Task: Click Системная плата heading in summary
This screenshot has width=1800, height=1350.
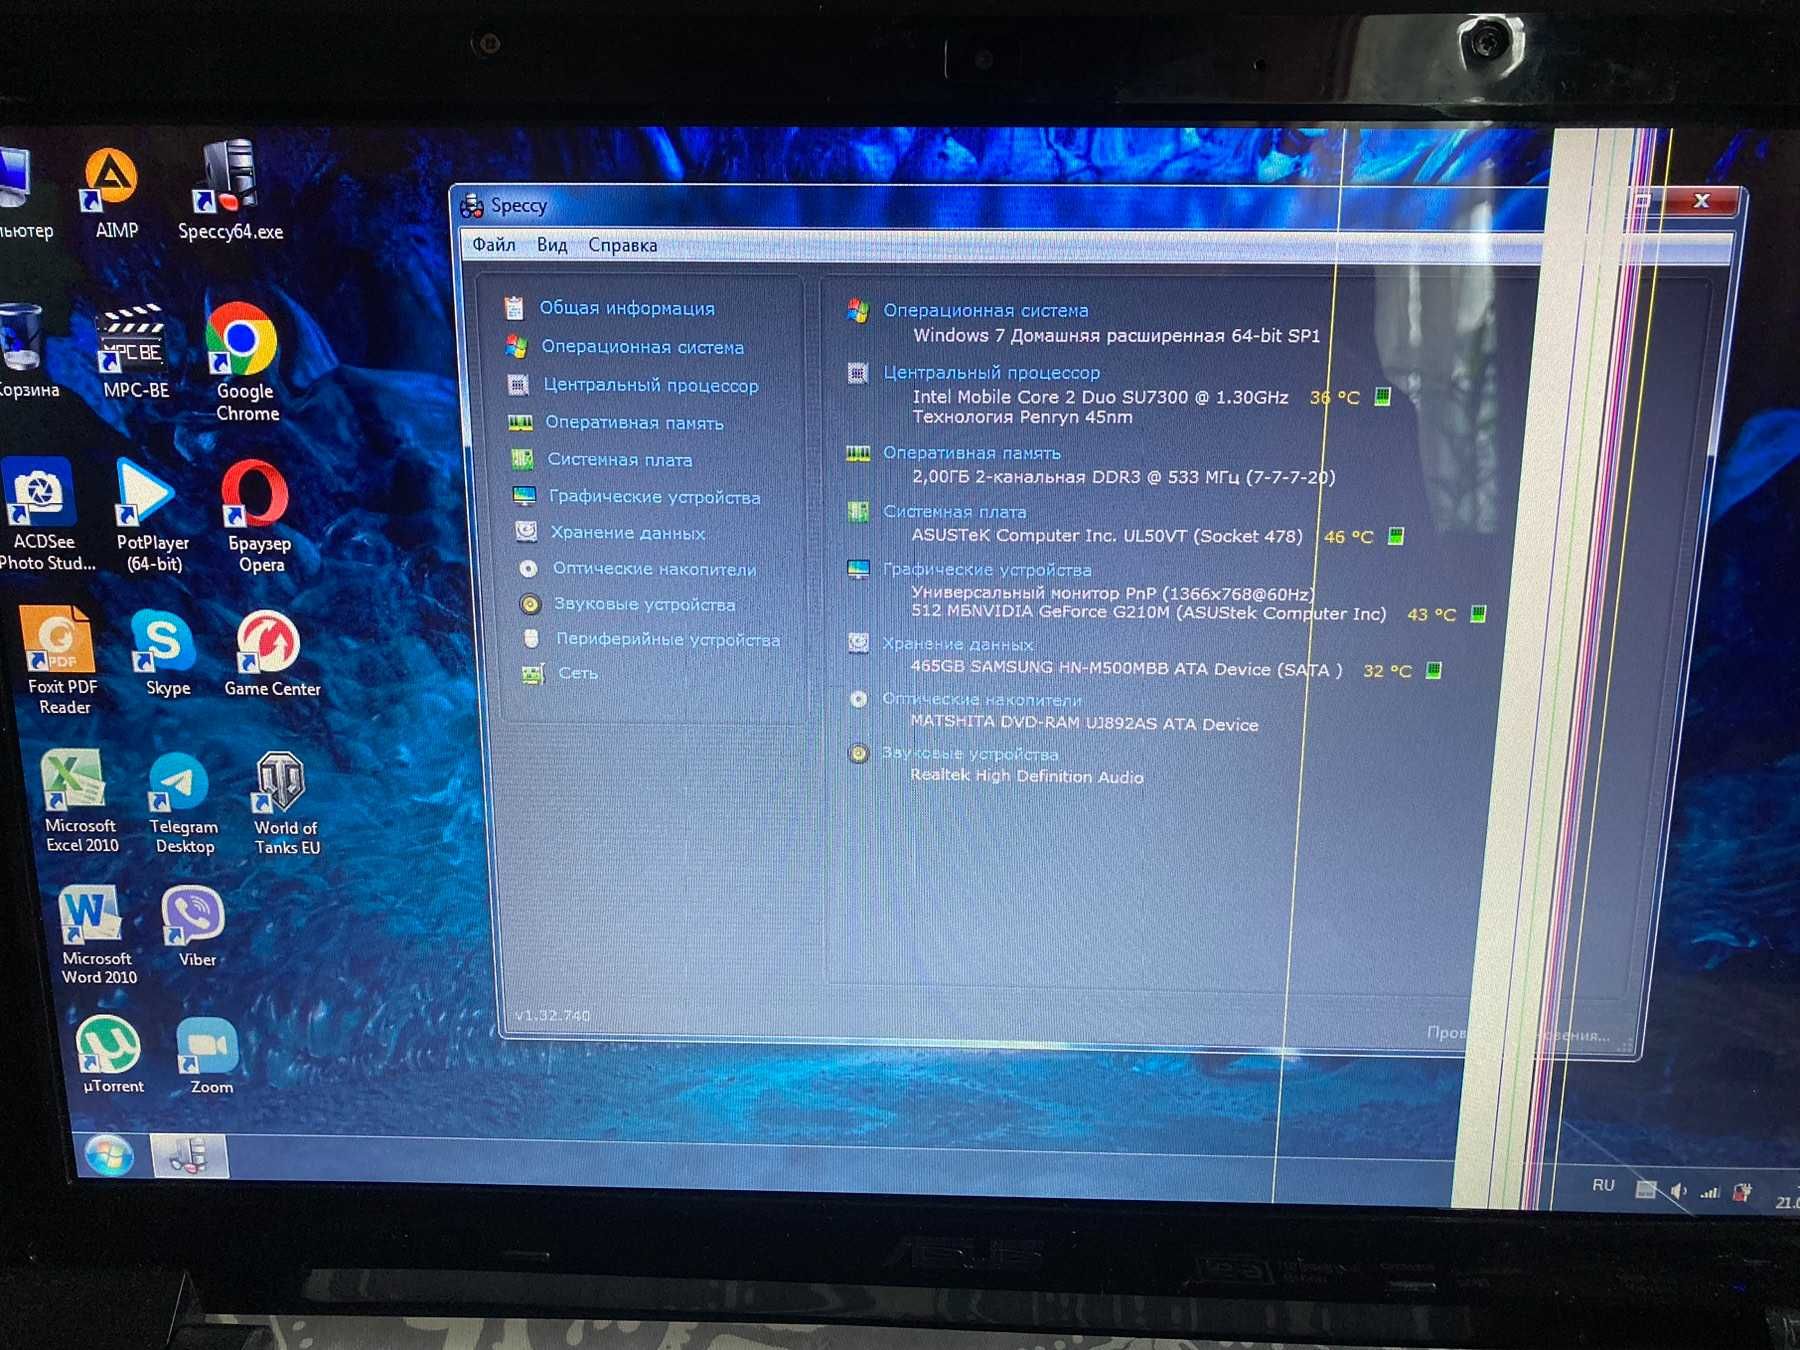Action: click(x=954, y=511)
